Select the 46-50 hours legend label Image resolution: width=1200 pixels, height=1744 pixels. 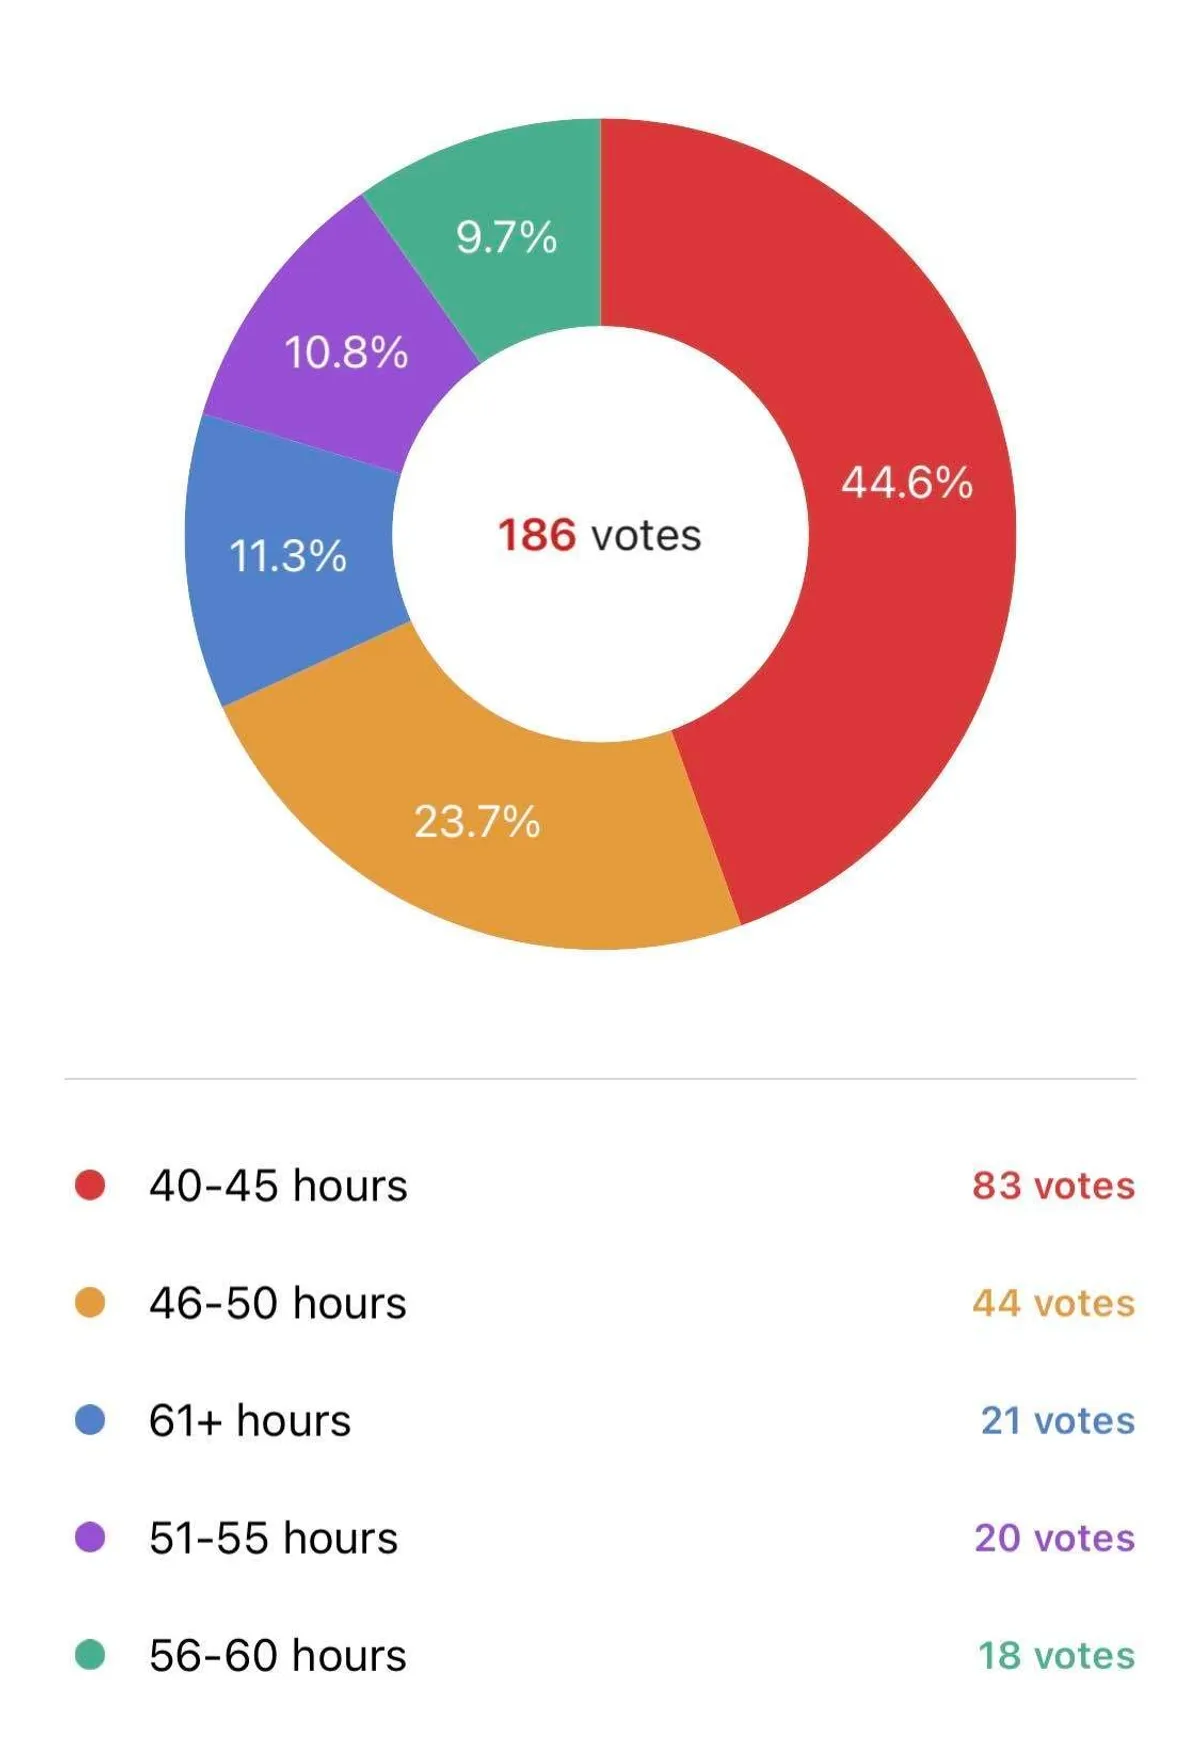(278, 1304)
